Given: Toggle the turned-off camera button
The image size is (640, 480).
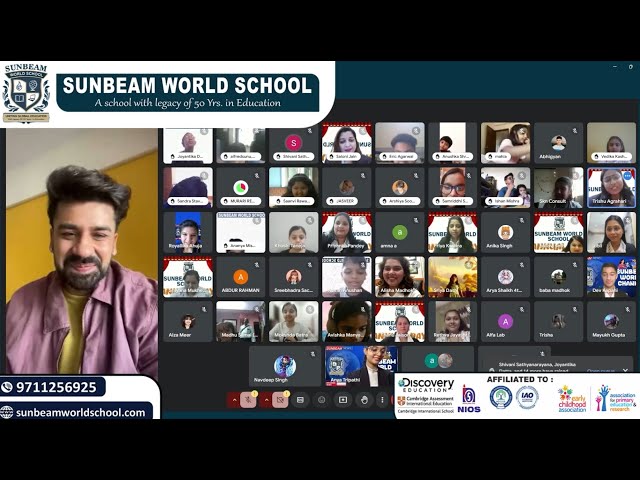Looking at the screenshot, I should [280, 400].
